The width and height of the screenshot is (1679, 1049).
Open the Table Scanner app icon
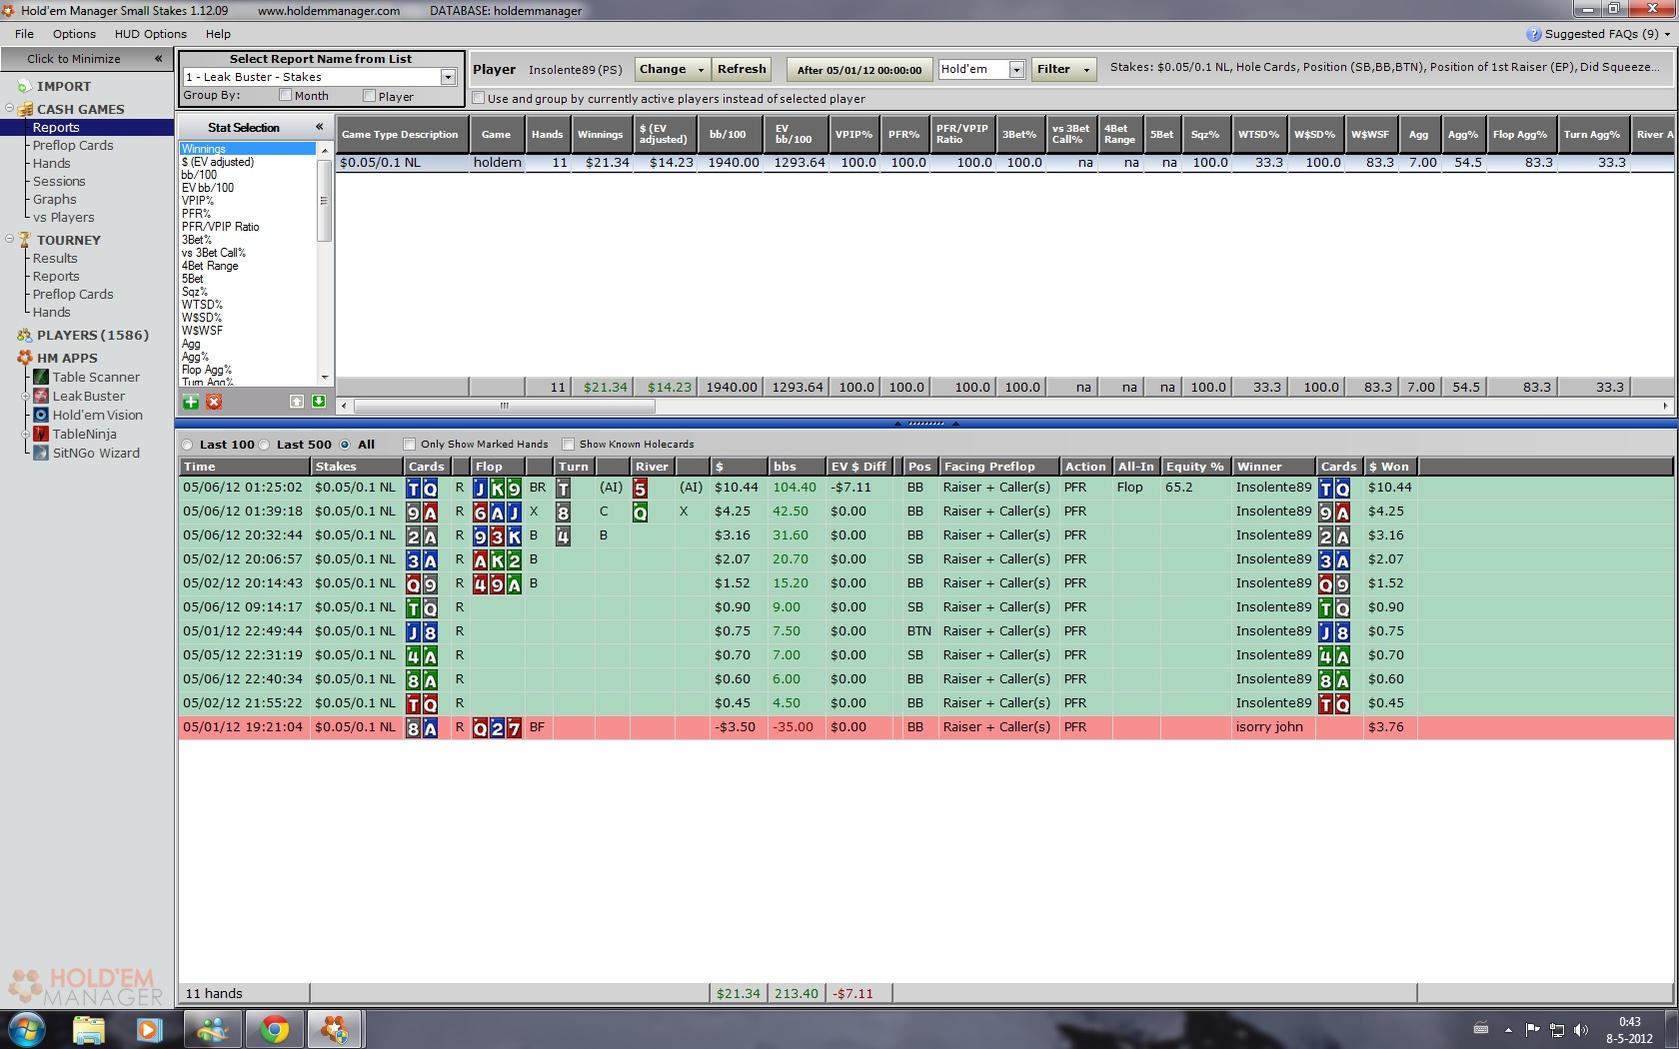(x=41, y=377)
